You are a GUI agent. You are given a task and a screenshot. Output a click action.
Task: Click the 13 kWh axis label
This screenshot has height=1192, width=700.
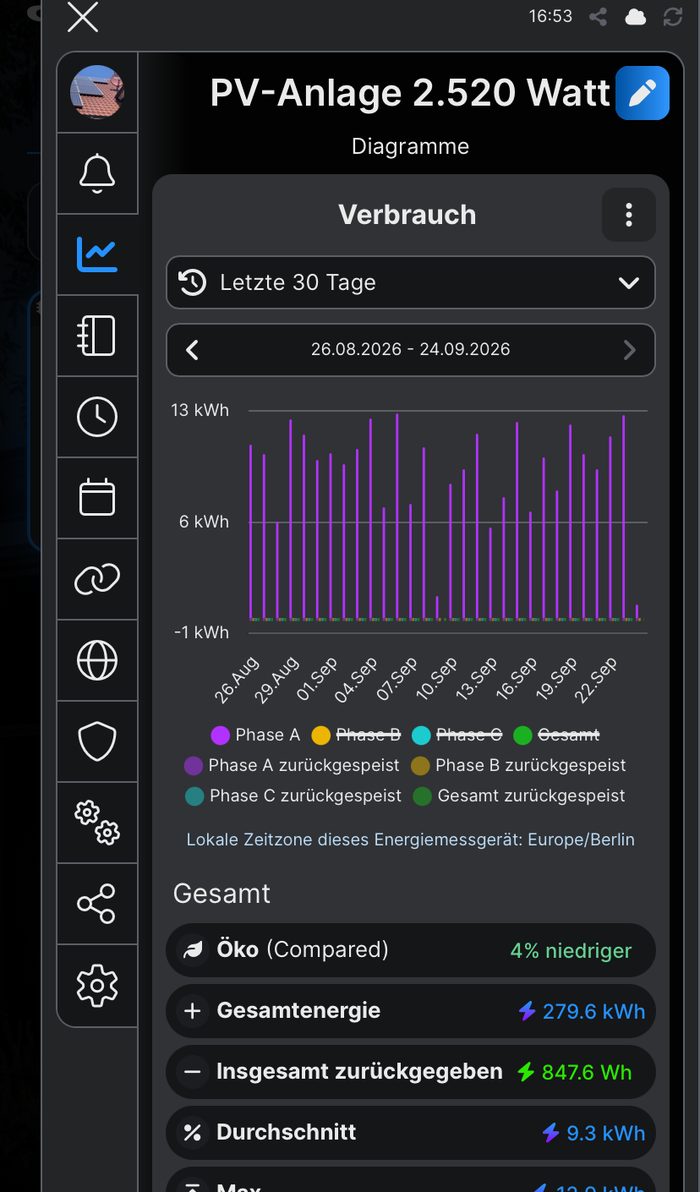200,411
